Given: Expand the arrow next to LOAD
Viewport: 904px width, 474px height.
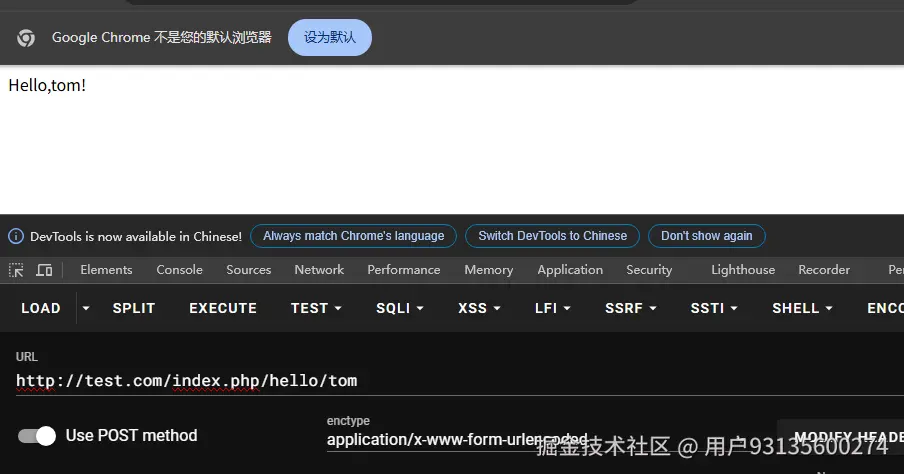Looking at the screenshot, I should [x=86, y=309].
